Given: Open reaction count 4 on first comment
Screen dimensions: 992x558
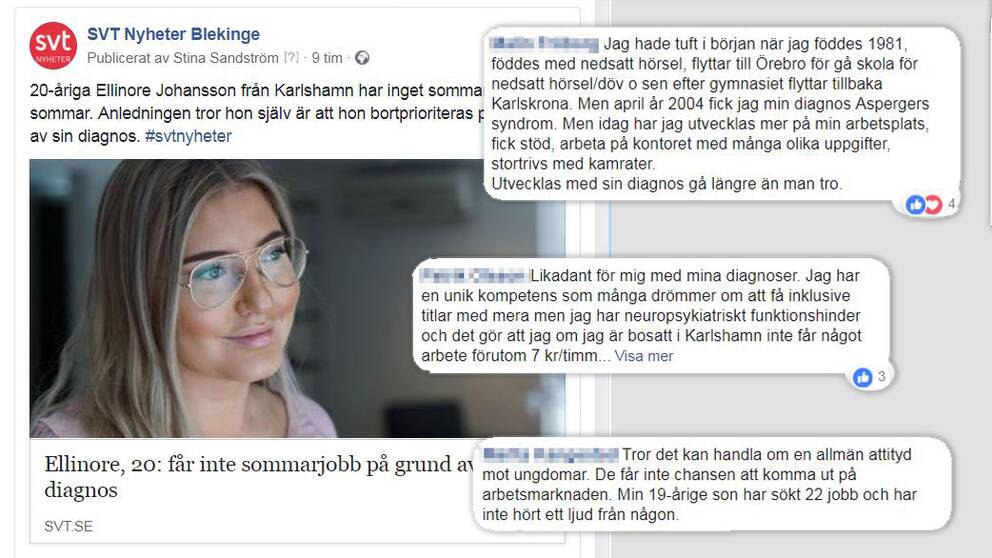Looking at the screenshot, I should [951, 204].
